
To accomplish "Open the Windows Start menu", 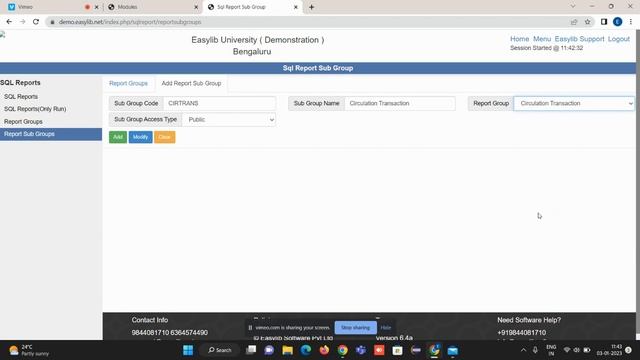I will point(188,350).
